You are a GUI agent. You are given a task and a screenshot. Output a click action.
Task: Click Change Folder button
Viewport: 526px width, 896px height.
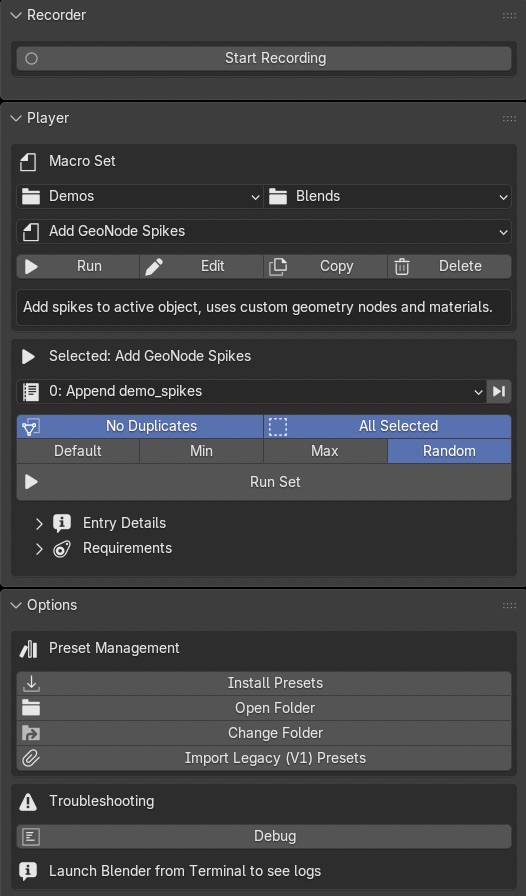click(x=264, y=733)
